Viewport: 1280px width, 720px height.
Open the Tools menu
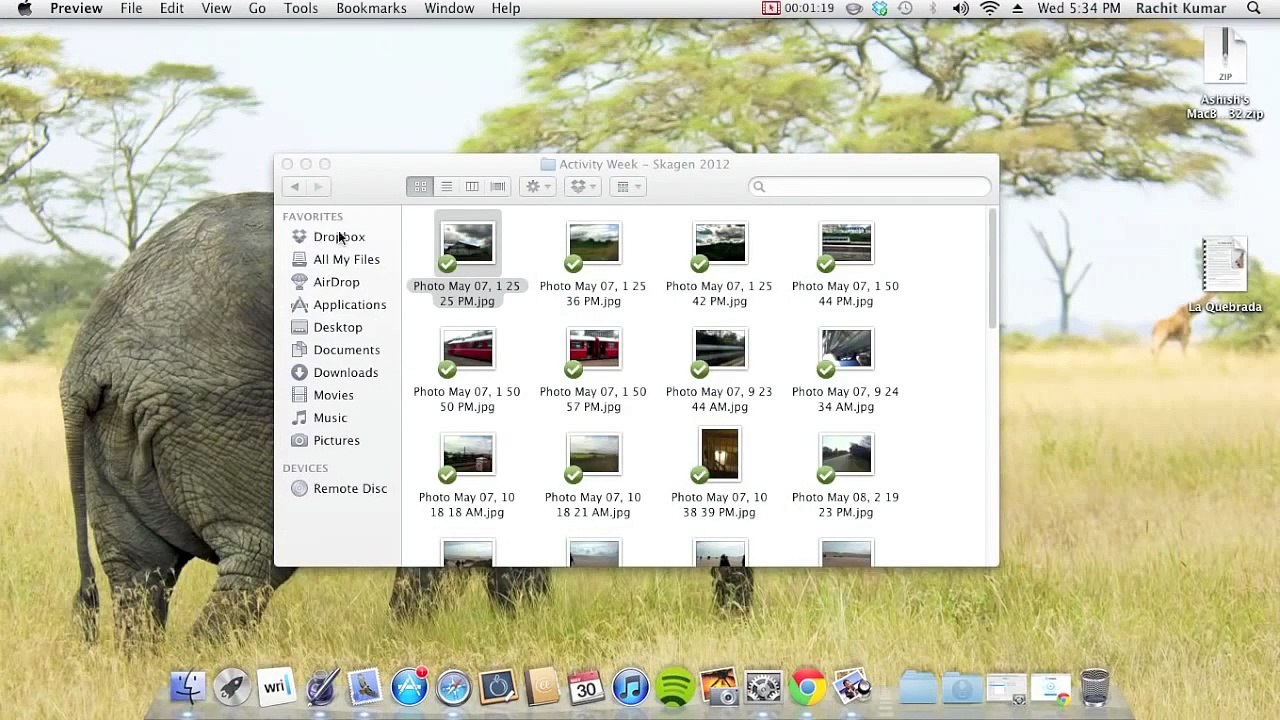[301, 8]
